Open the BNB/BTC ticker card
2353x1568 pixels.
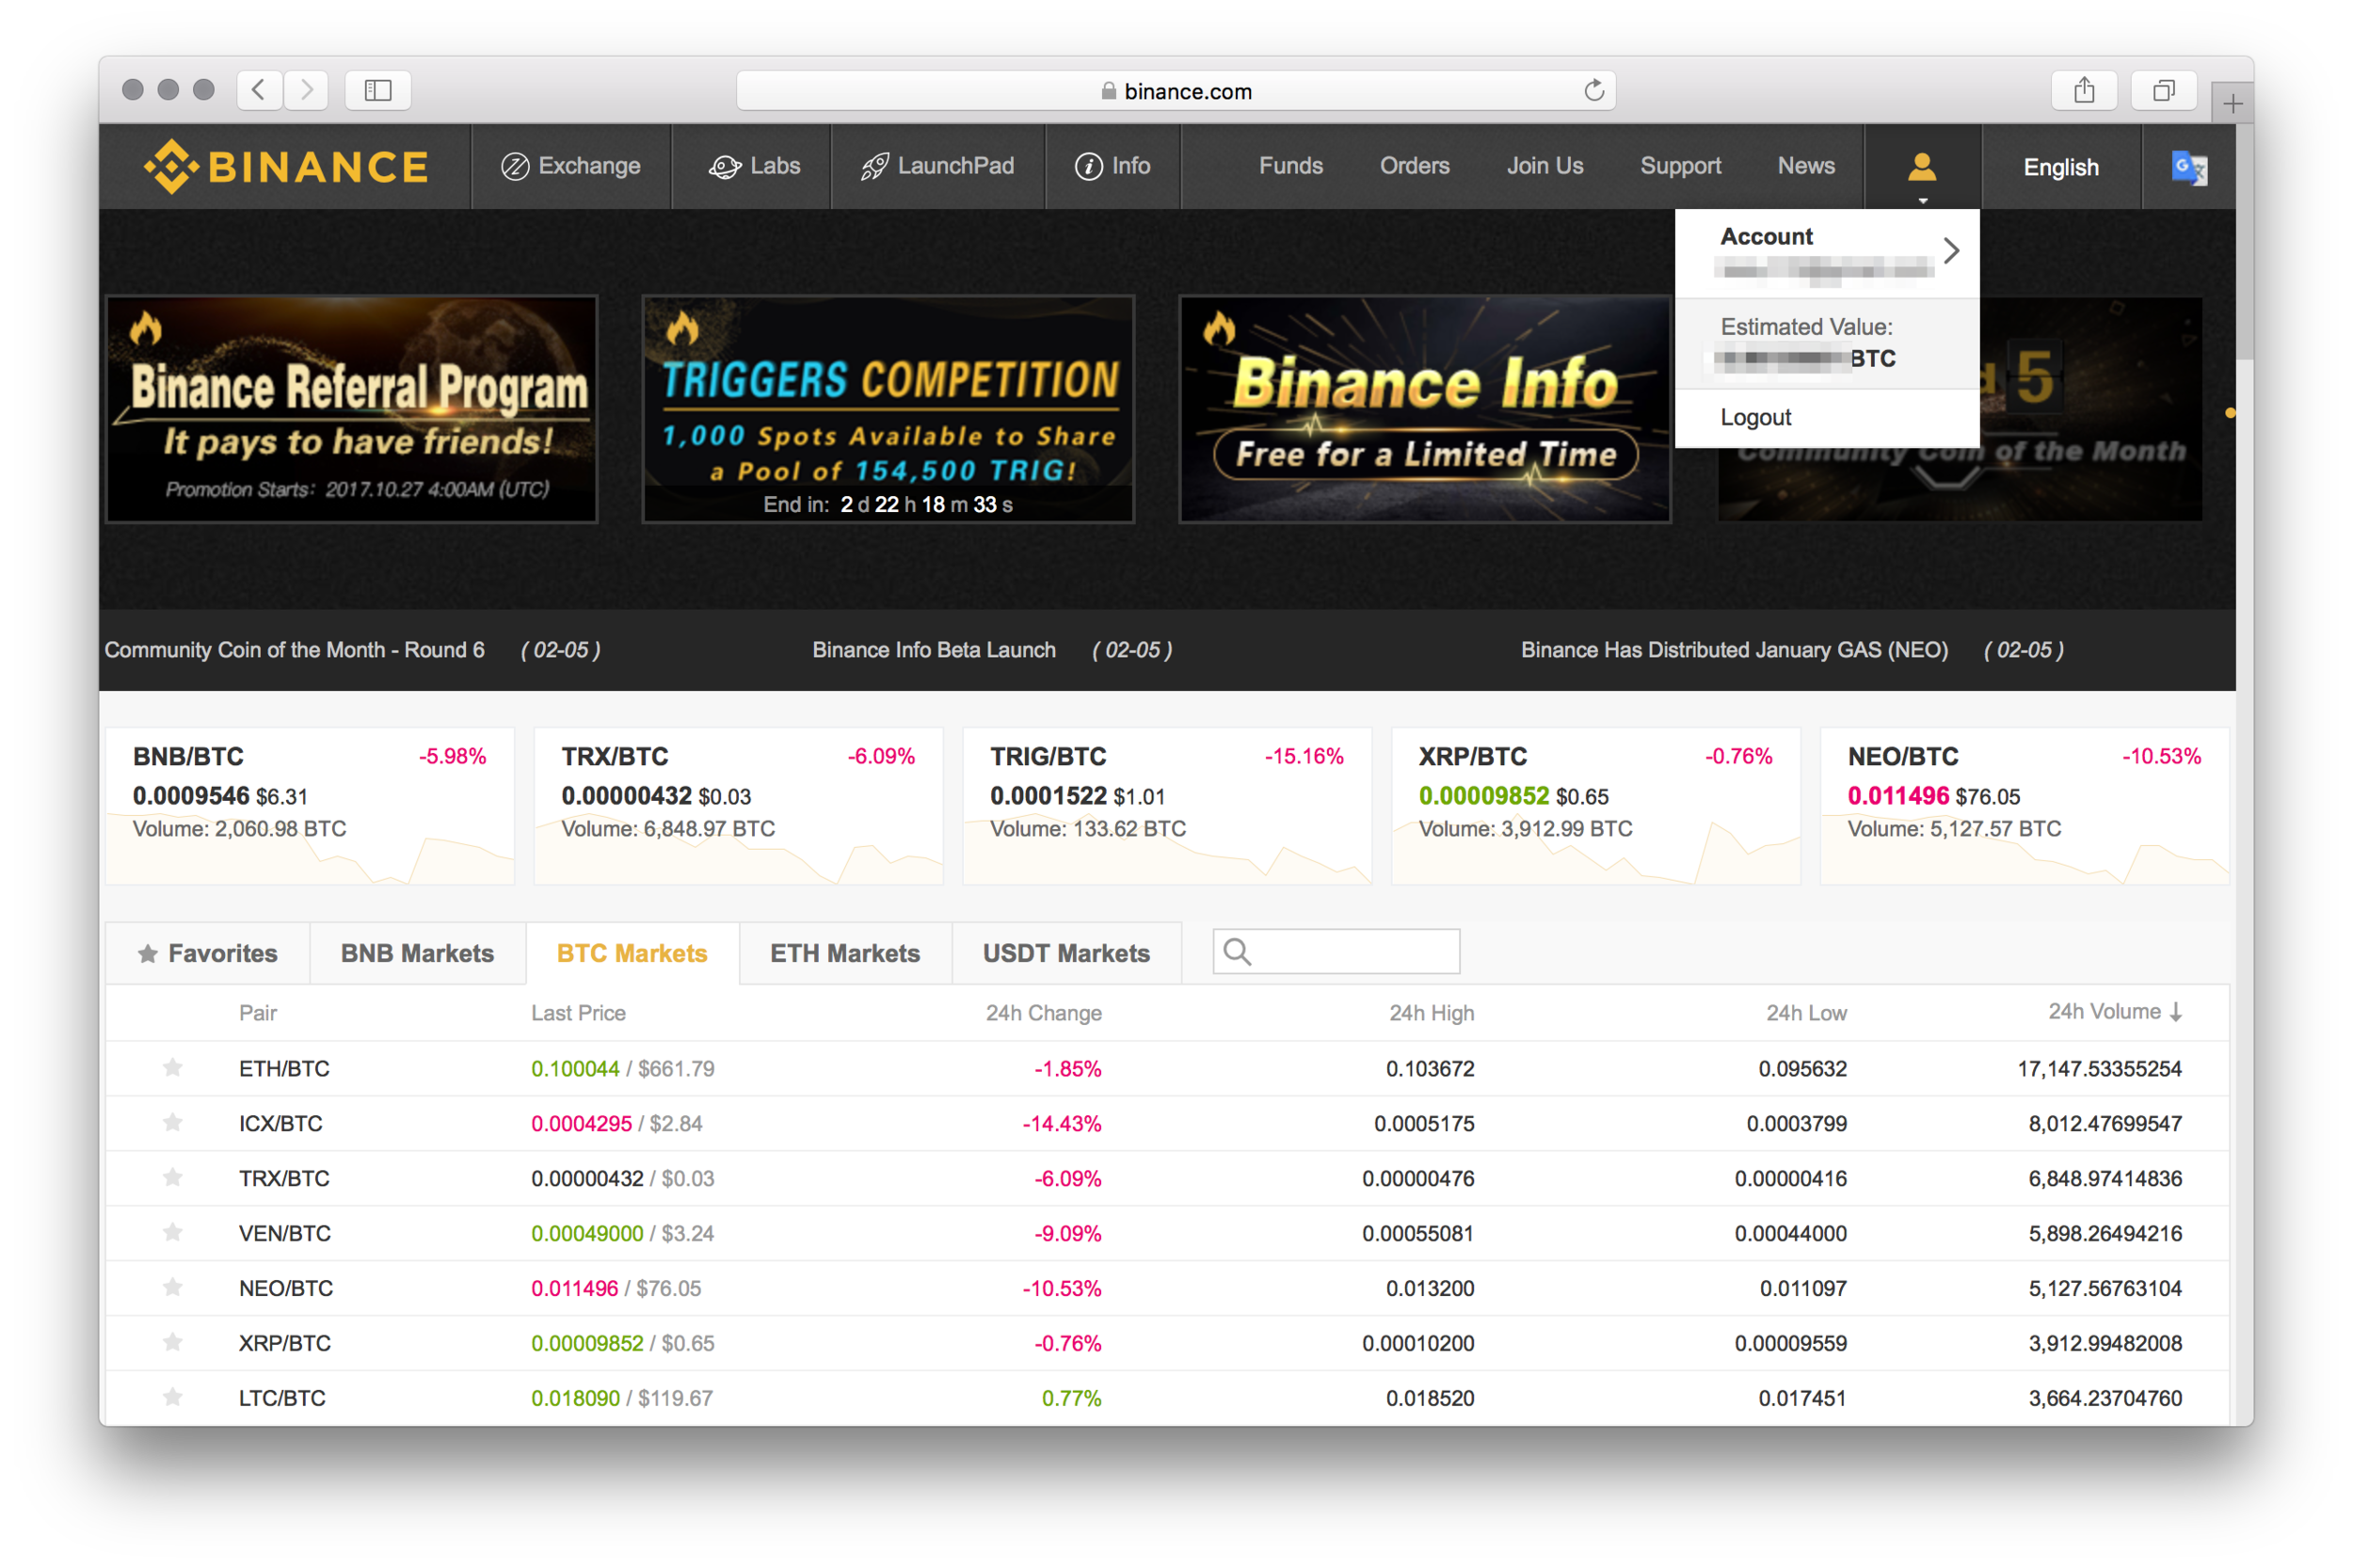click(x=310, y=806)
